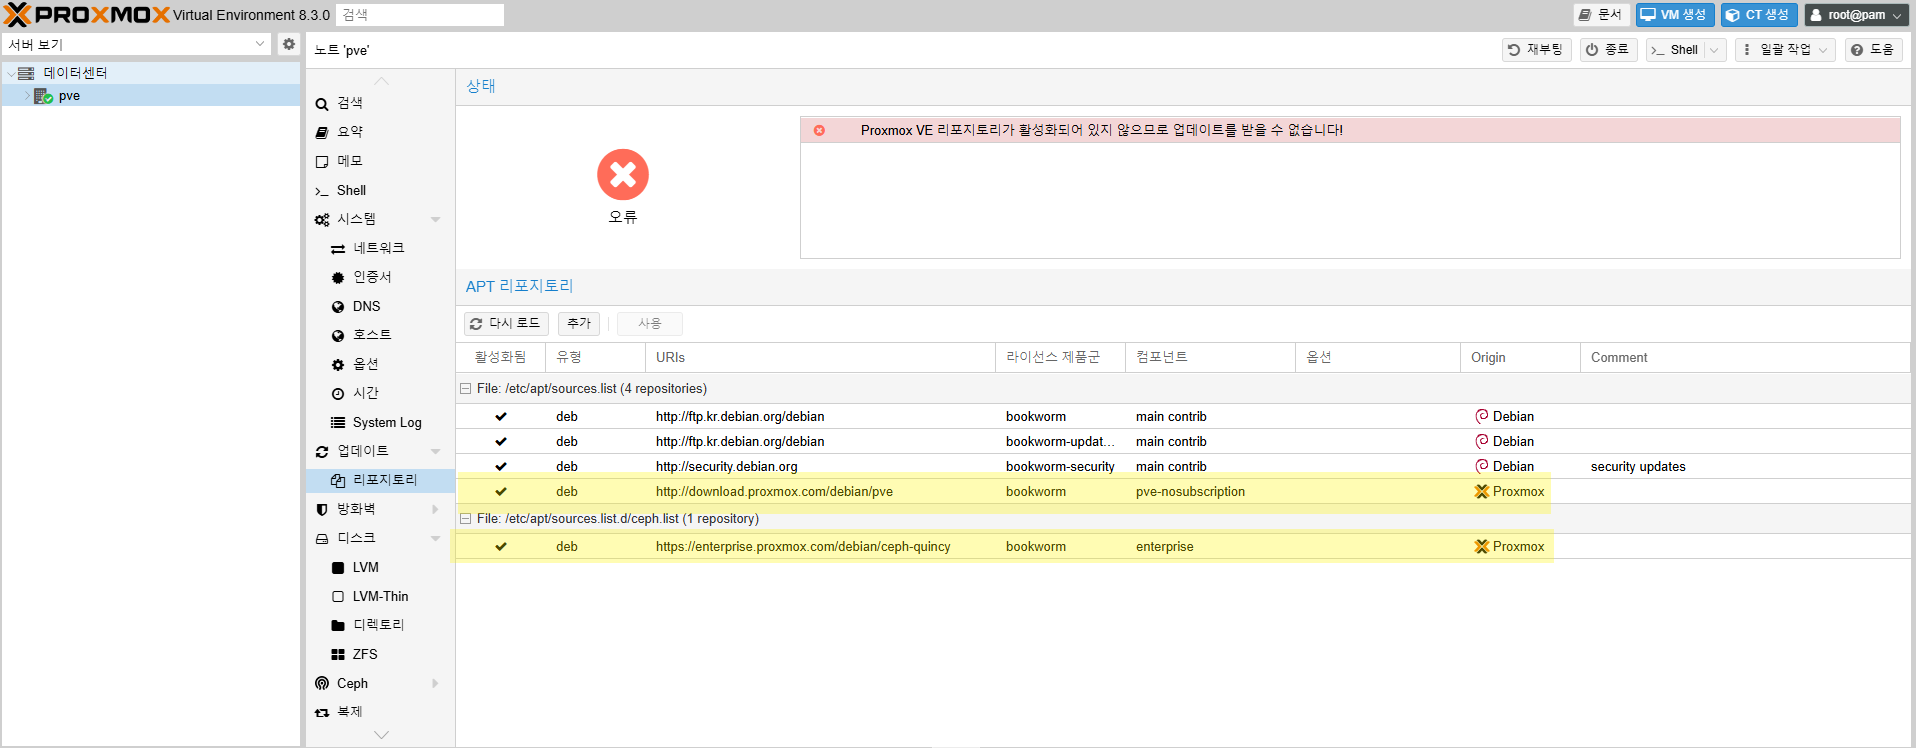Open the 방화벽 menu item
Viewport: 1916px width, 748px height.
380,509
